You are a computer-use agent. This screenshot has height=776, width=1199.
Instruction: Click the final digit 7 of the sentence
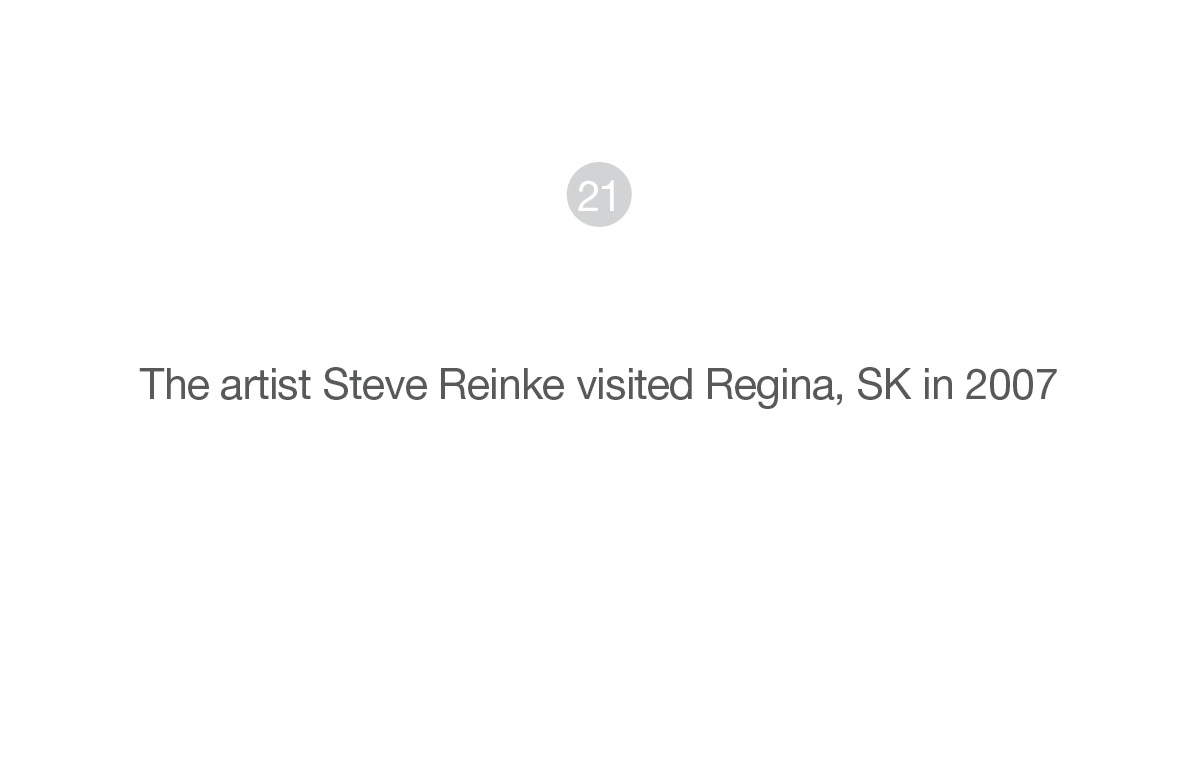[1047, 384]
